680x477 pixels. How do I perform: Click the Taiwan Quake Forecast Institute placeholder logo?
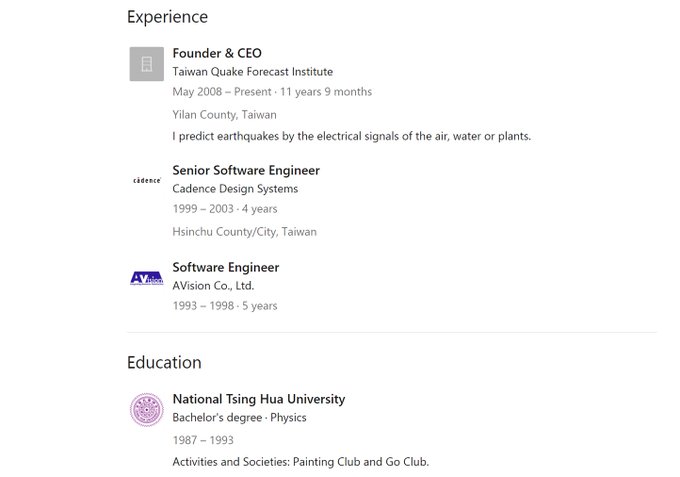(x=146, y=64)
